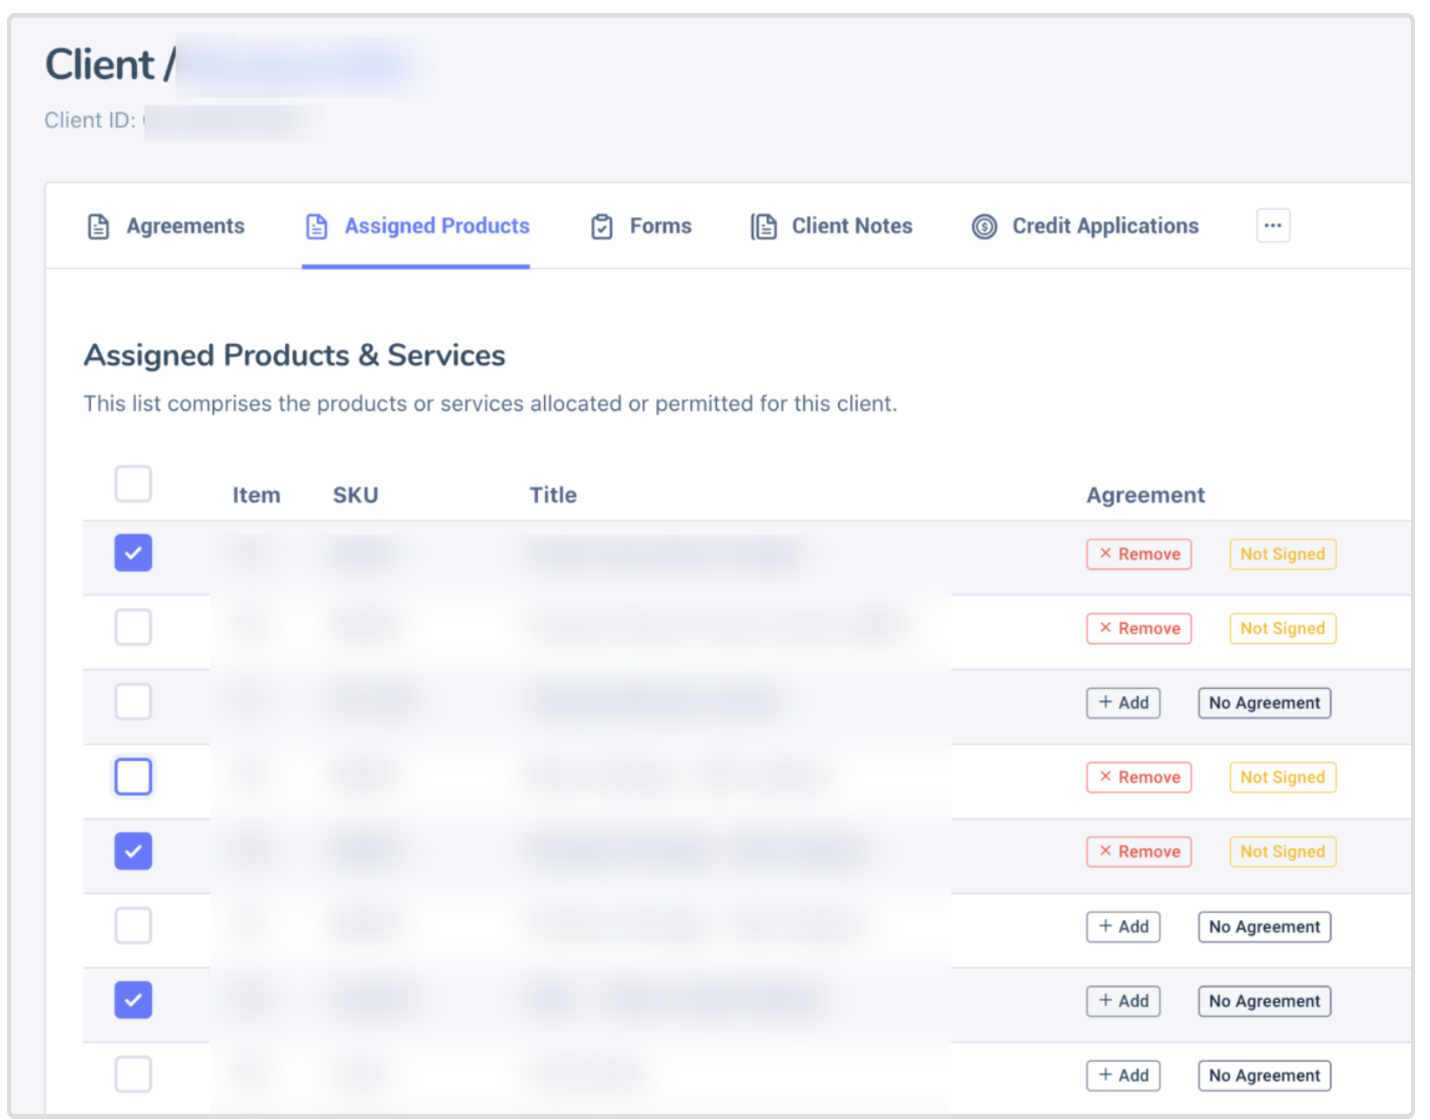Toggle the select-all checkbox in the table header
1430x1120 pixels.
[133, 484]
